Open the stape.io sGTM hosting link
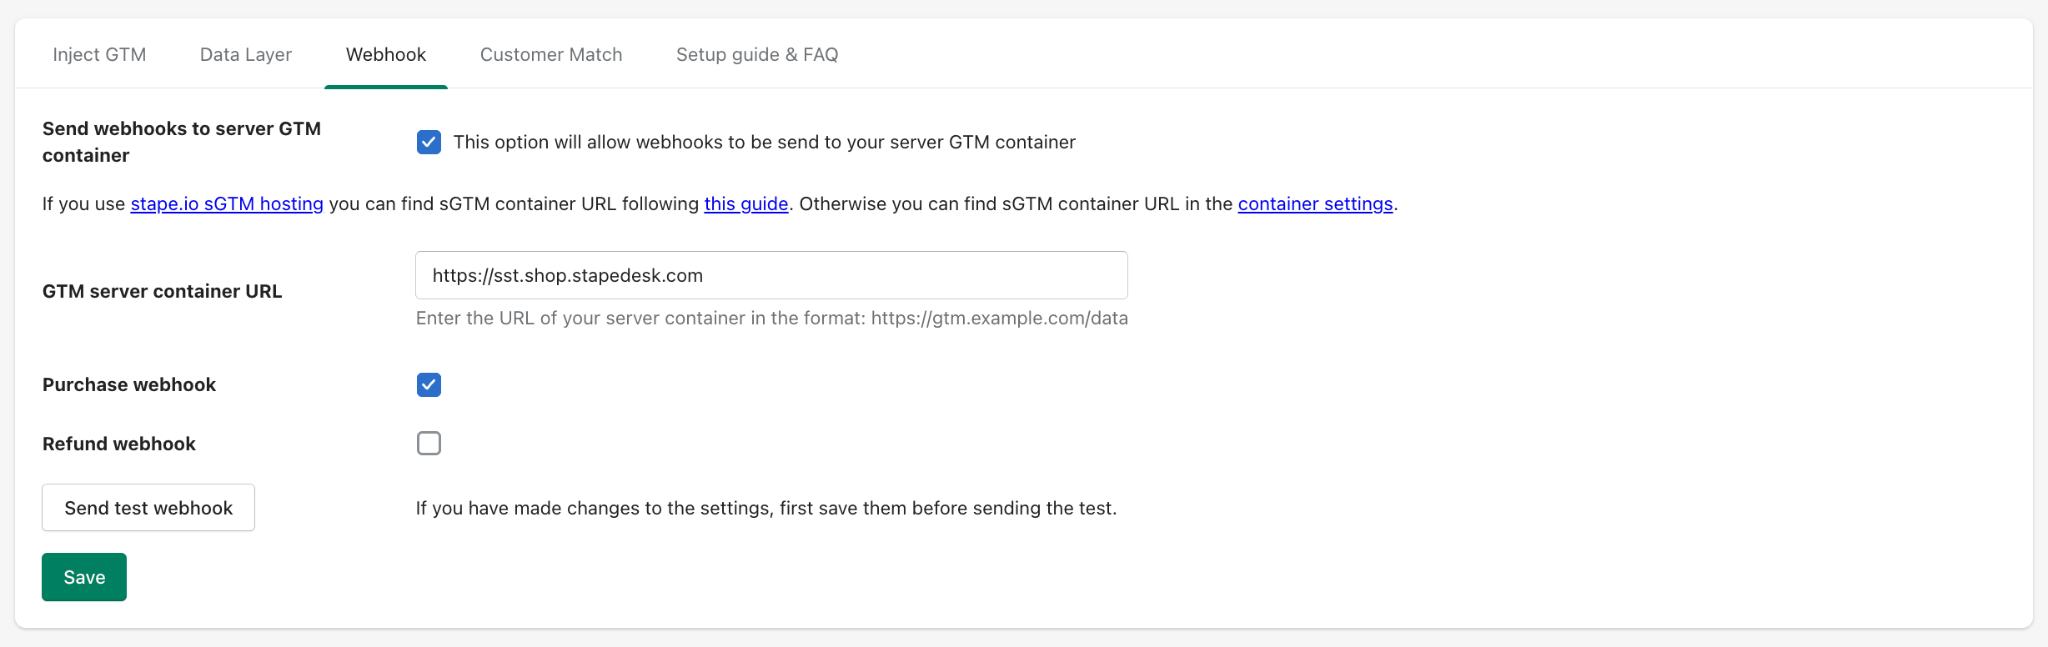 click(x=227, y=204)
